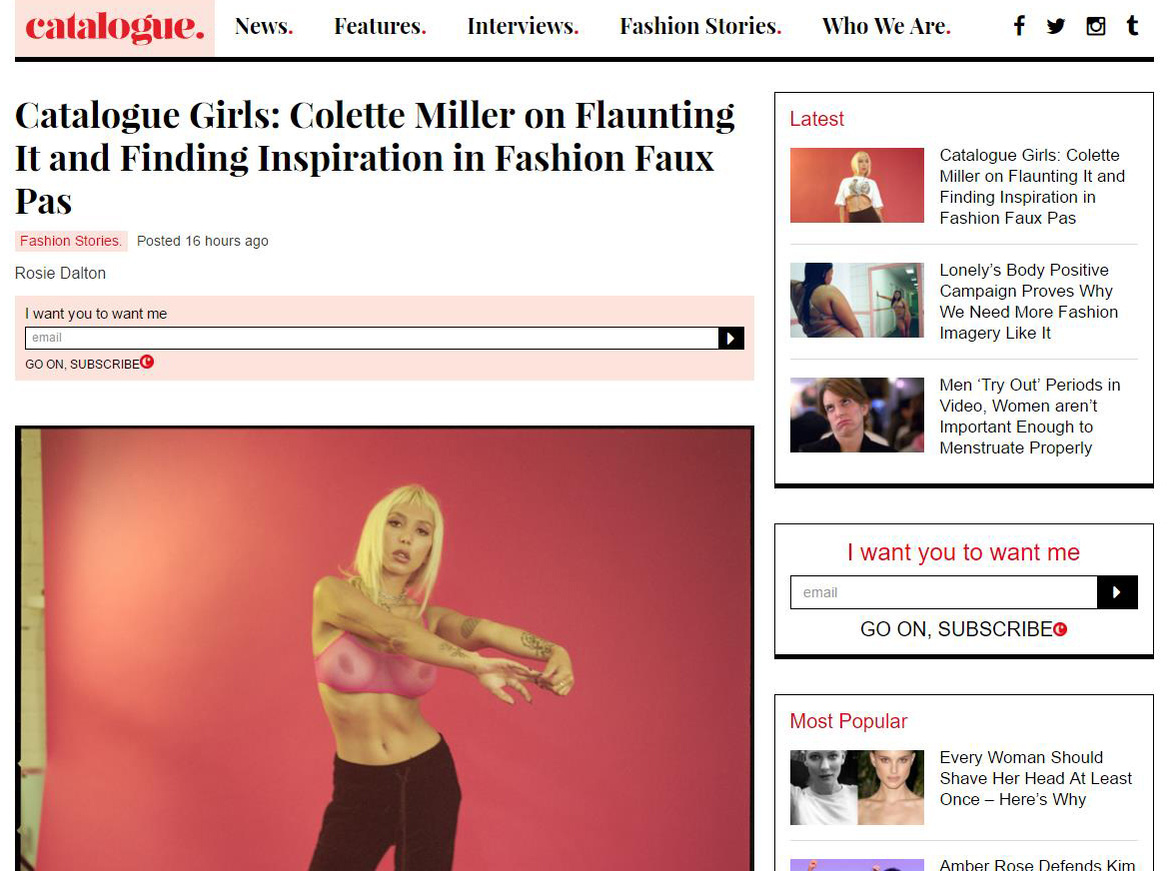Open the Men 'Try Out' Periods thumbnail
Image resolution: width=1169 pixels, height=871 pixels.
point(857,415)
